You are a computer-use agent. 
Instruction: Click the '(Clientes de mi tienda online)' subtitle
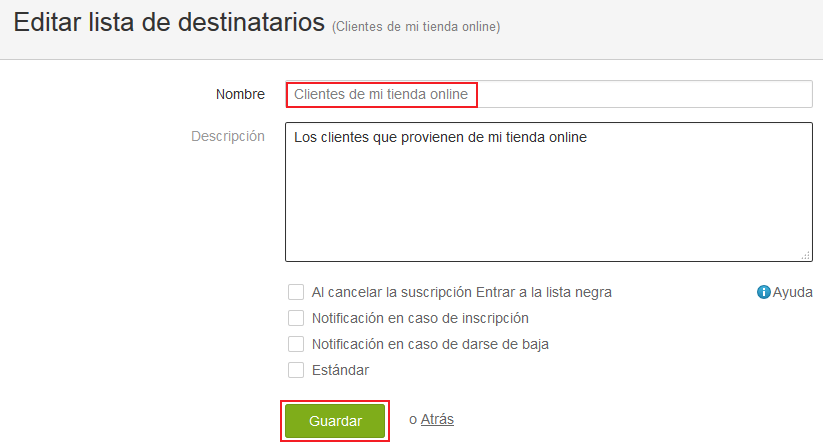(x=416, y=27)
